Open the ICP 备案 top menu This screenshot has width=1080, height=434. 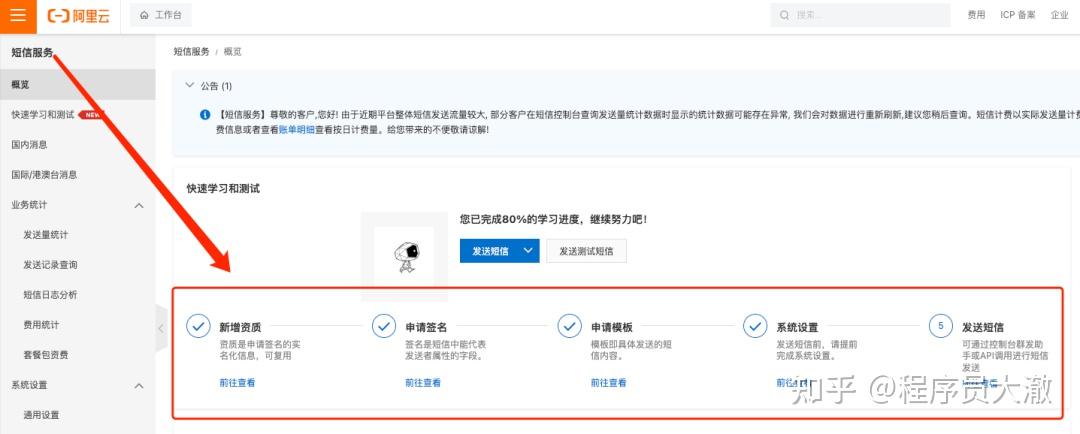tap(1017, 15)
